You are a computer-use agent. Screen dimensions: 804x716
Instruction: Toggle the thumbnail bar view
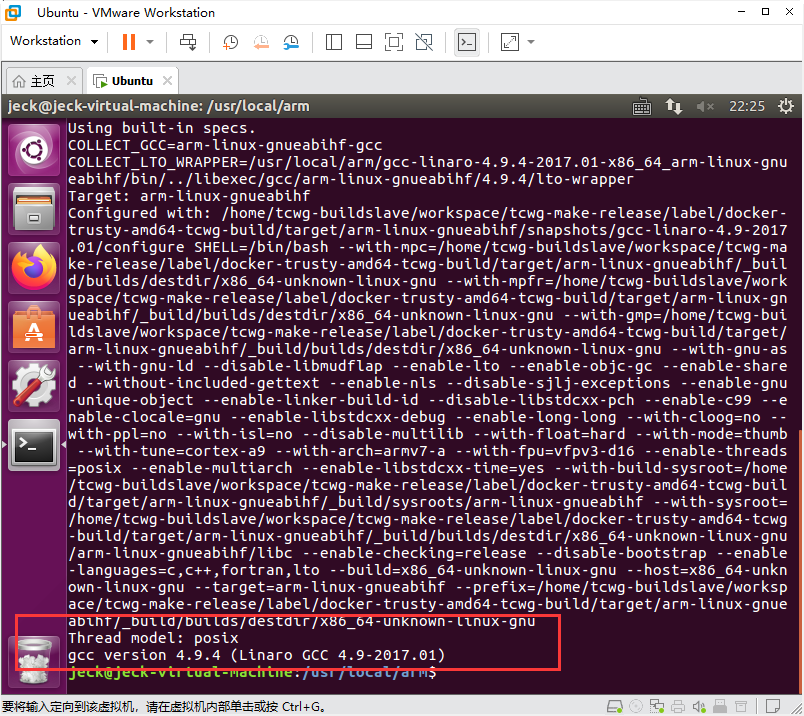[x=364, y=42]
